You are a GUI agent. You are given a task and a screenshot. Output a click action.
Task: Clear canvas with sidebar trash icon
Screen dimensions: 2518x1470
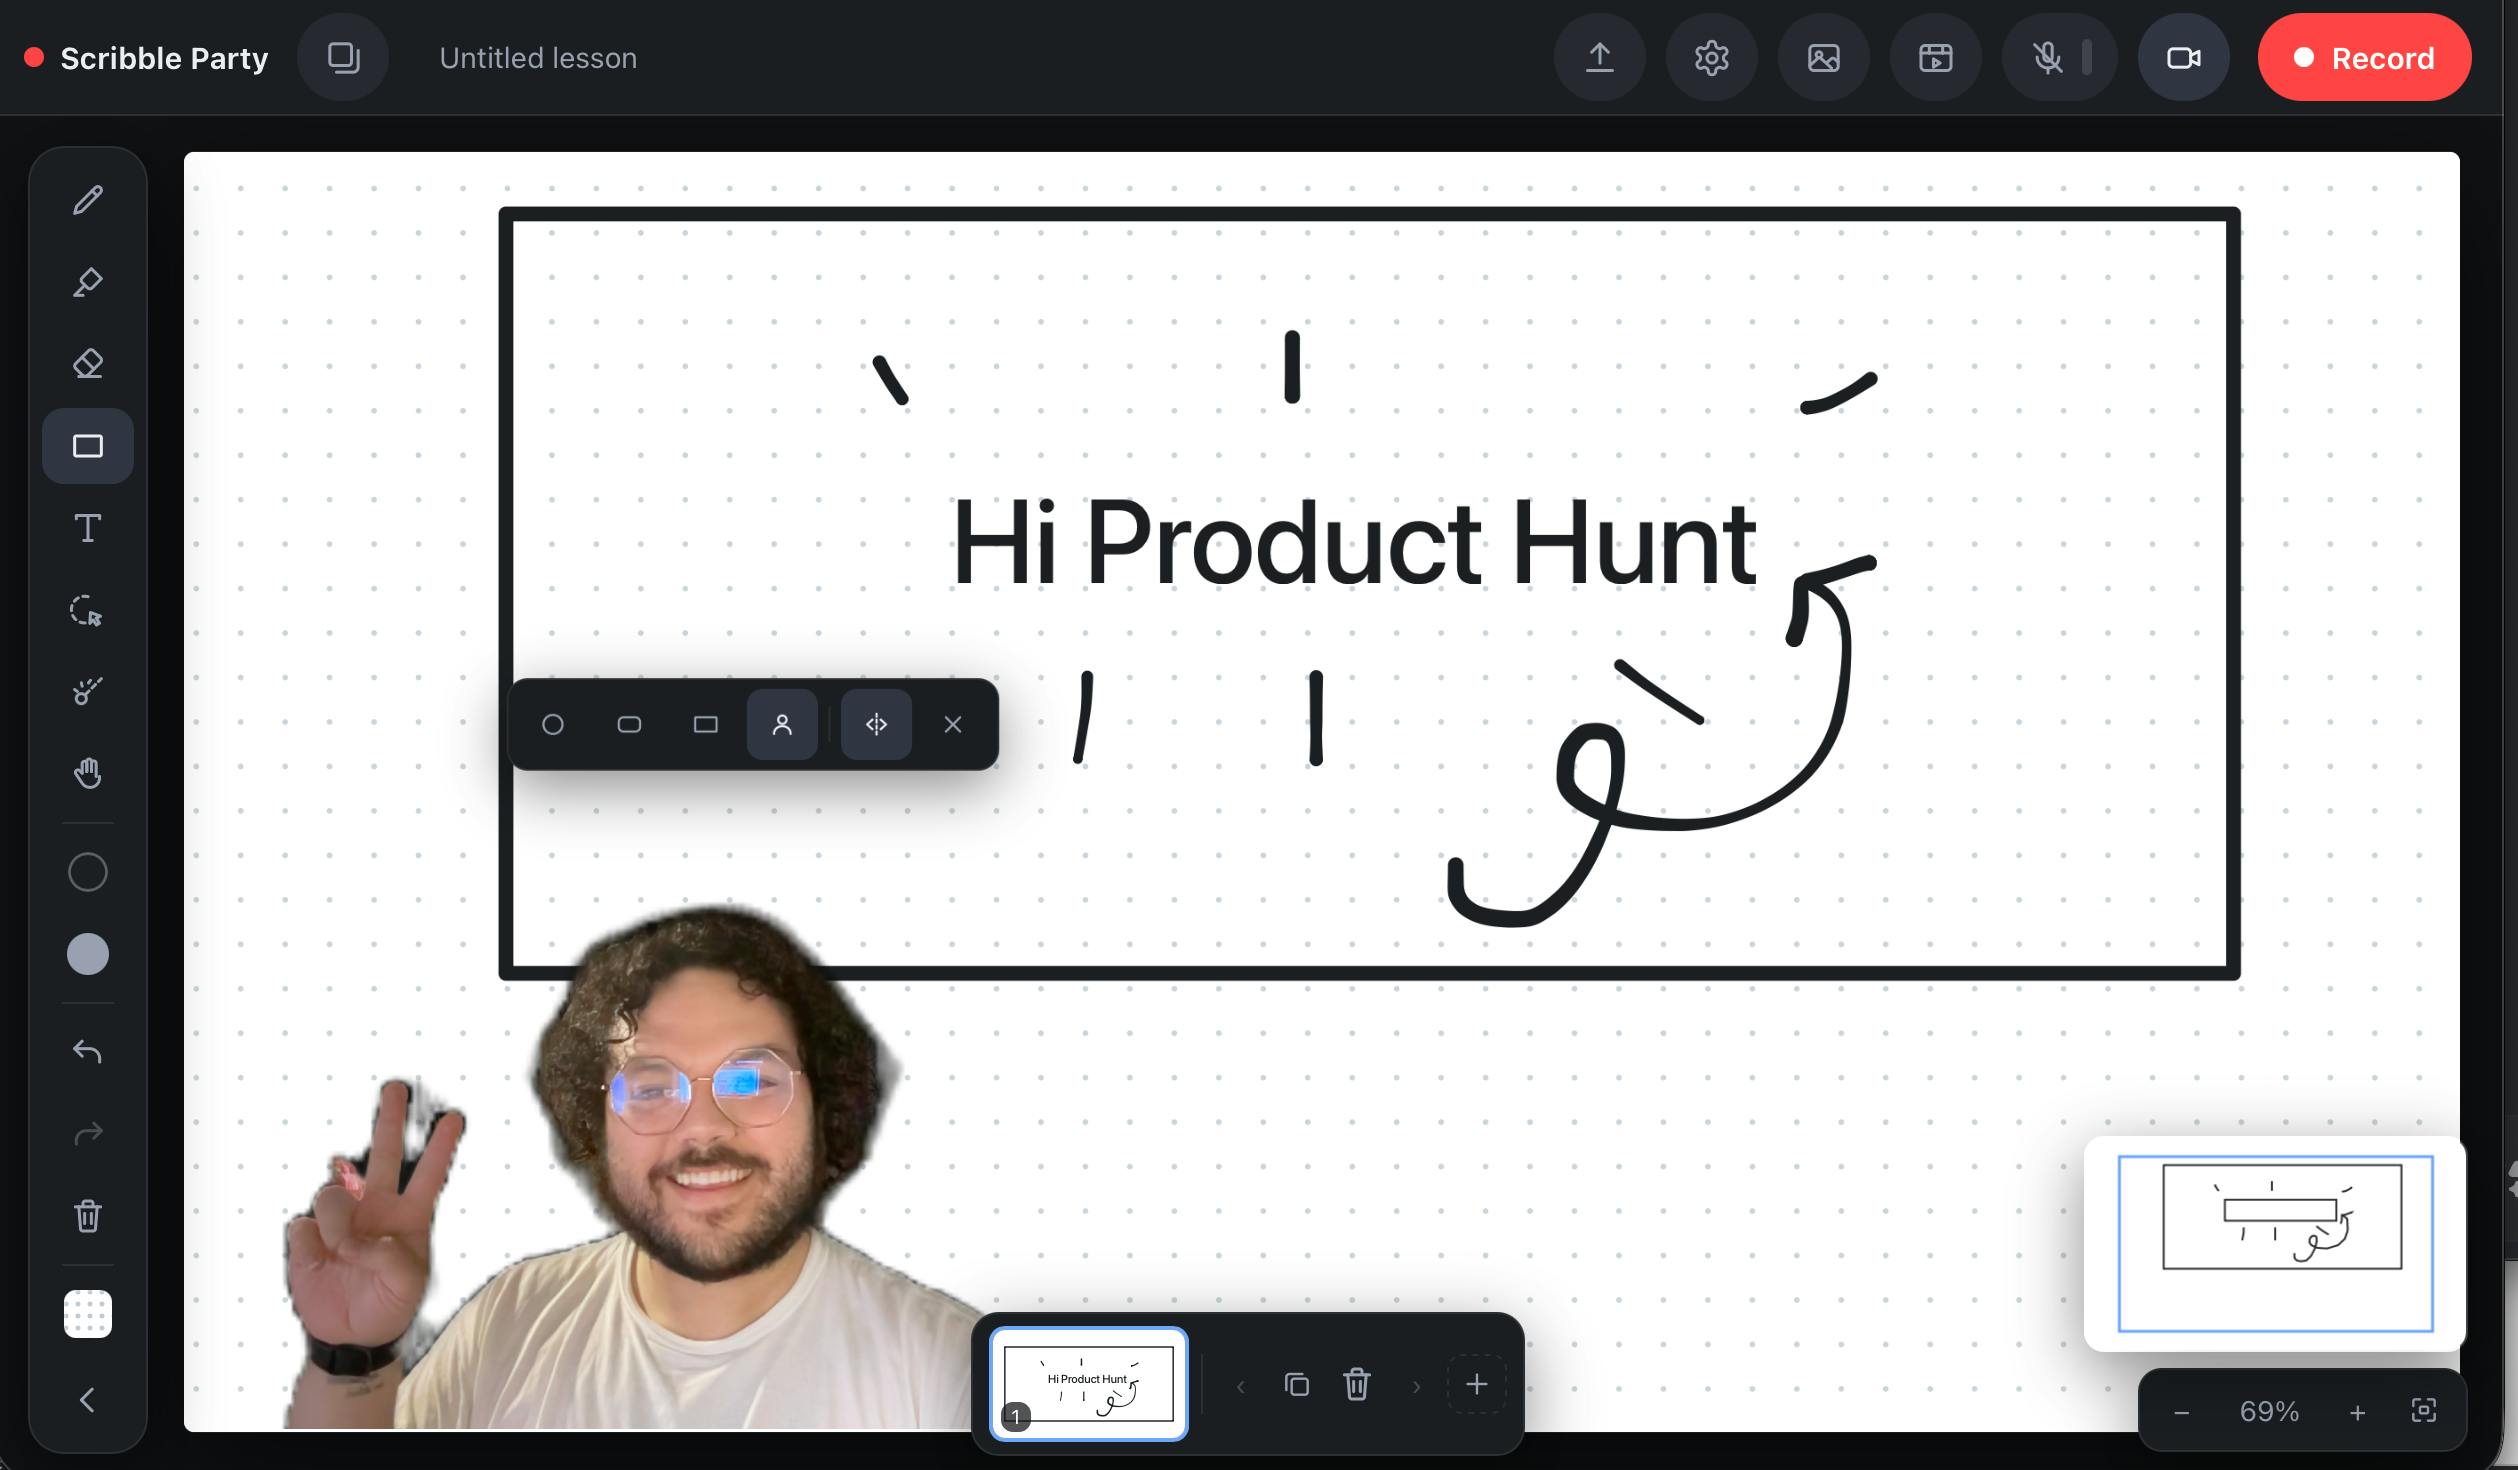pos(88,1216)
